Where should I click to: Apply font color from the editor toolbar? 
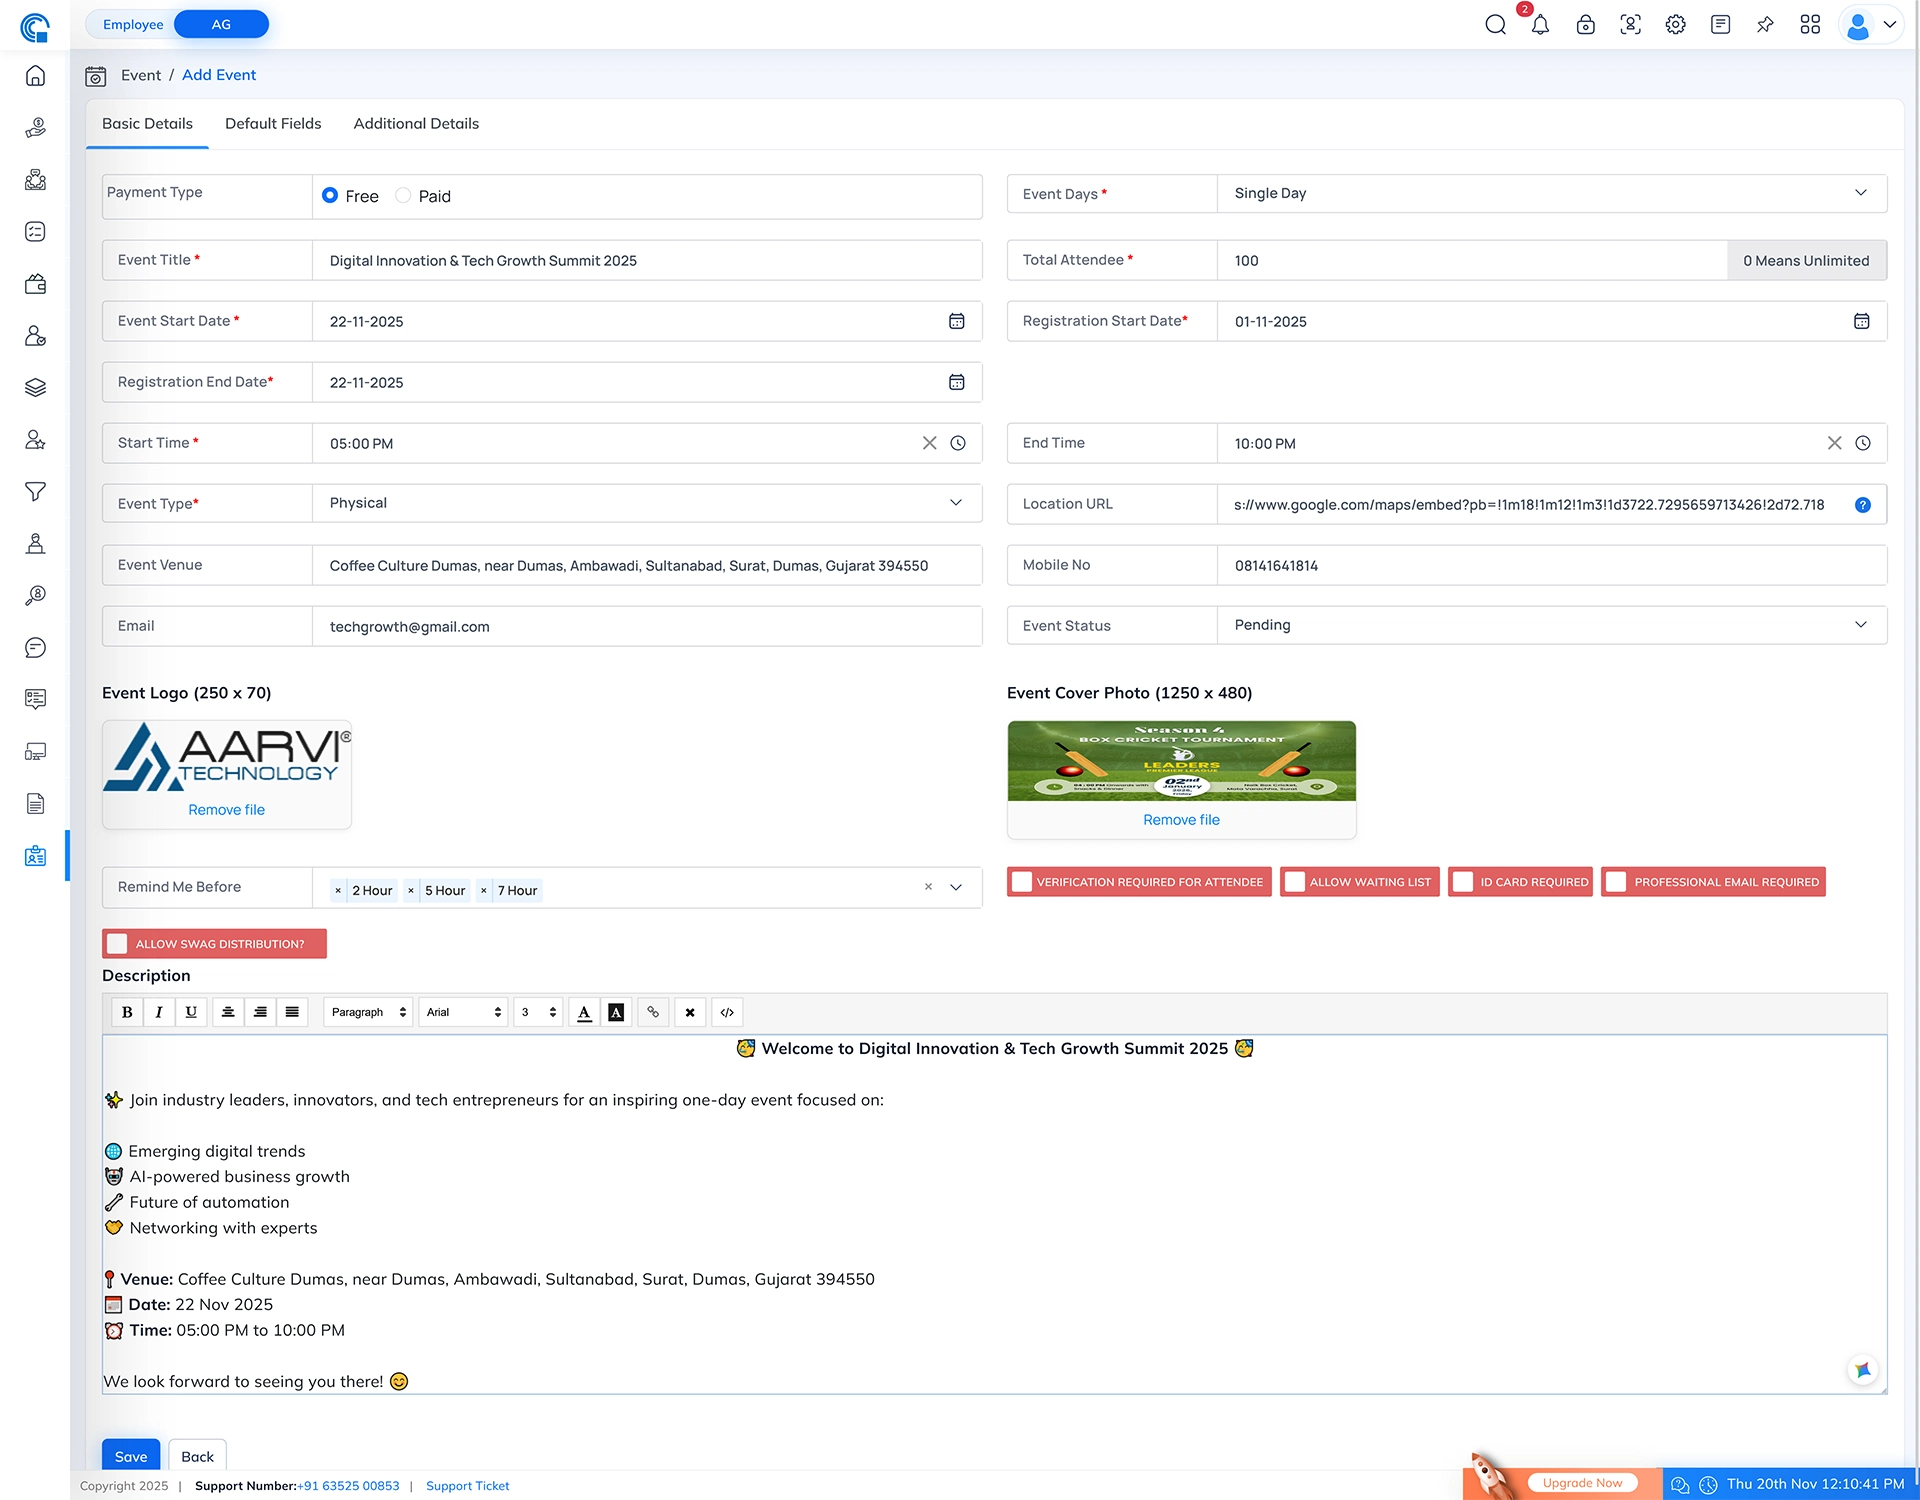584,1012
